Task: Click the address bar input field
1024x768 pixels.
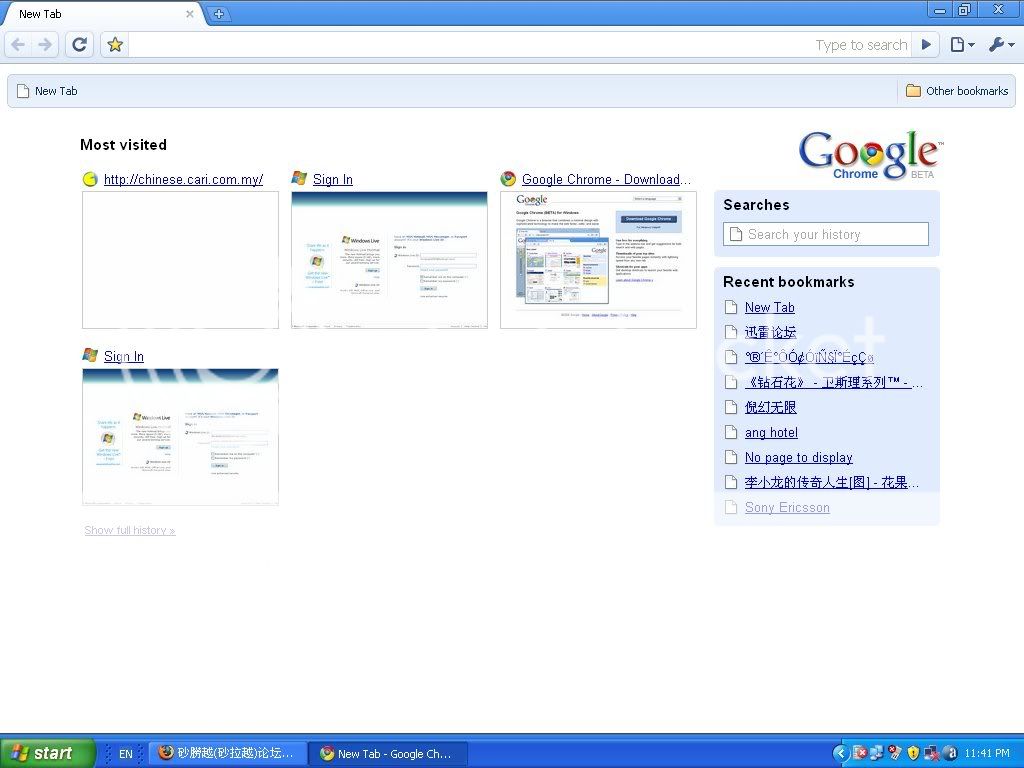Action: pos(470,44)
